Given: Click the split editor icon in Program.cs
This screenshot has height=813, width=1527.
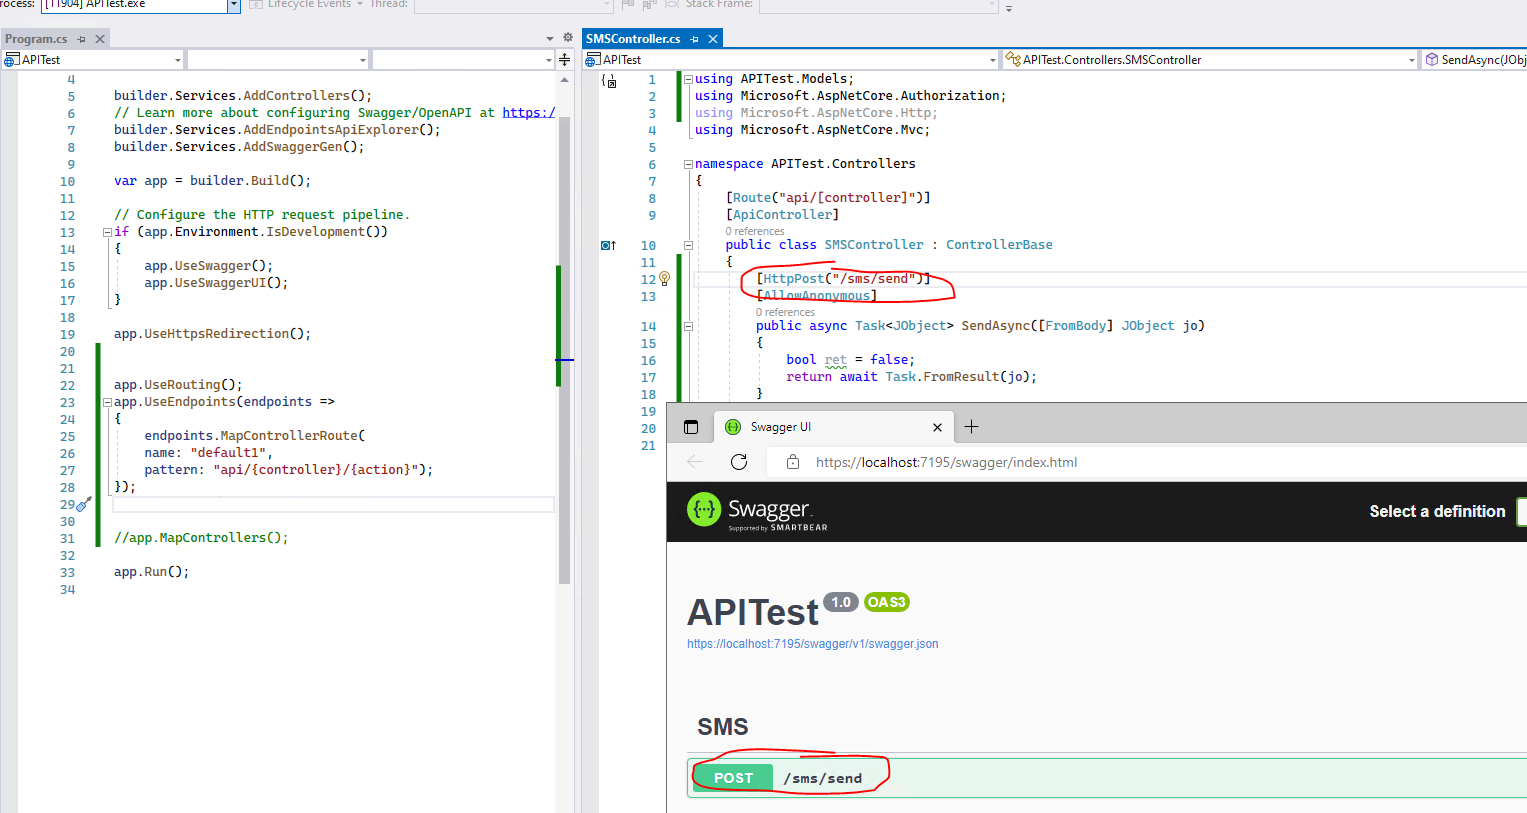Looking at the screenshot, I should click(564, 60).
